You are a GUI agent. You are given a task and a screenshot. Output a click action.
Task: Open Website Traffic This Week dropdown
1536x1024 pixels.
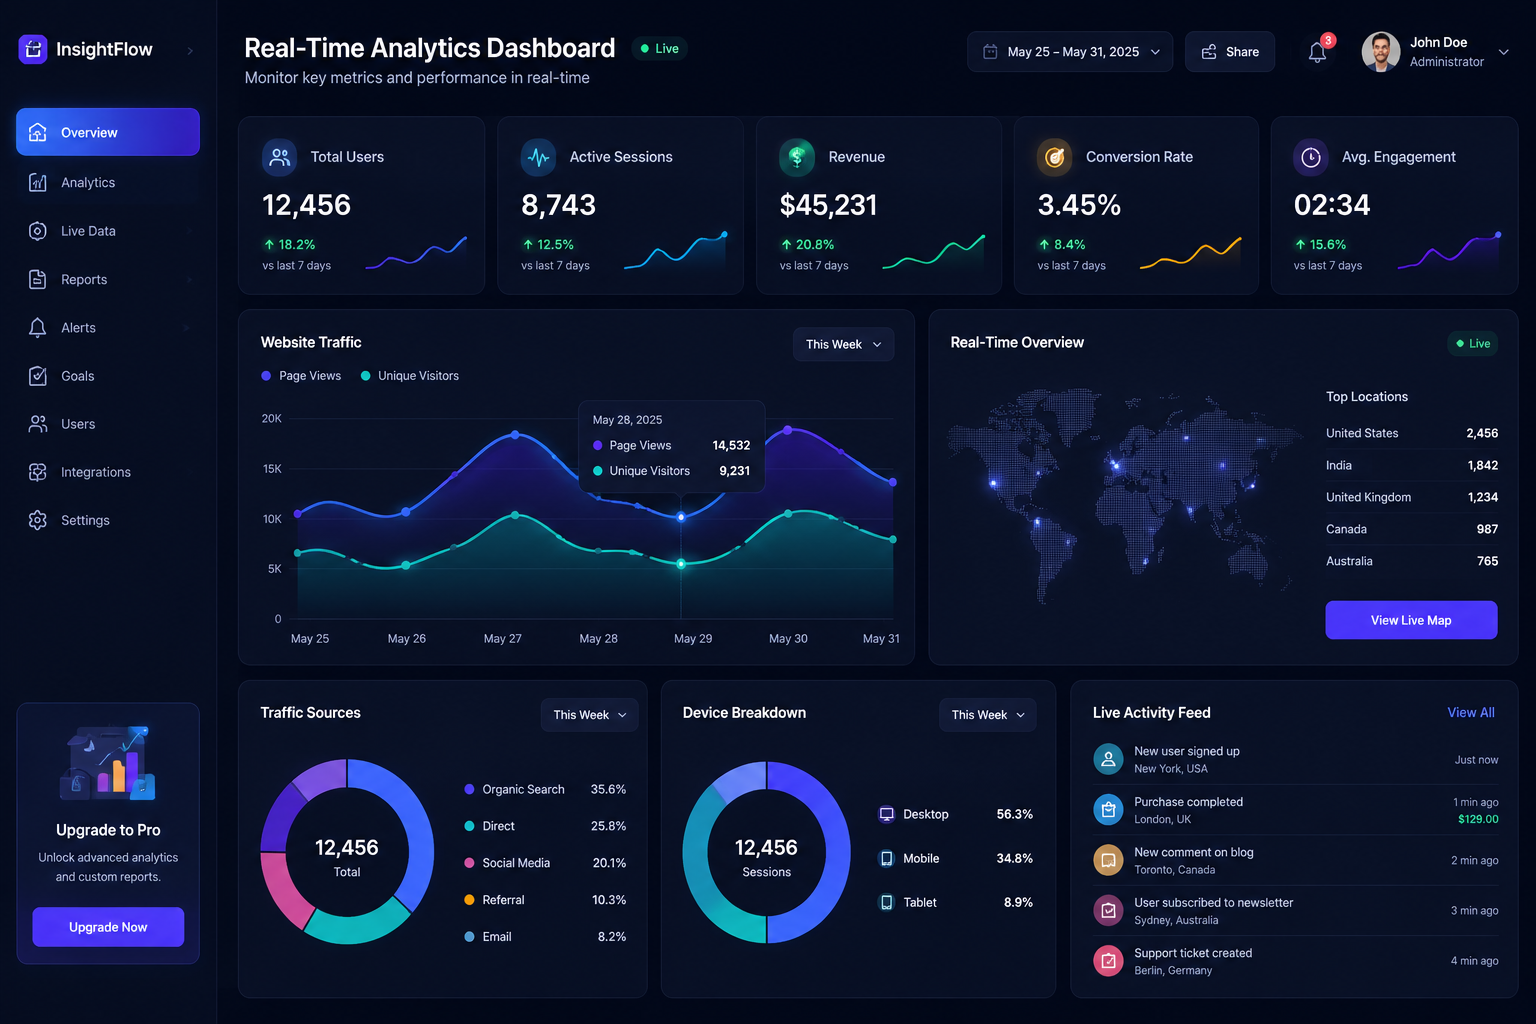tap(844, 344)
